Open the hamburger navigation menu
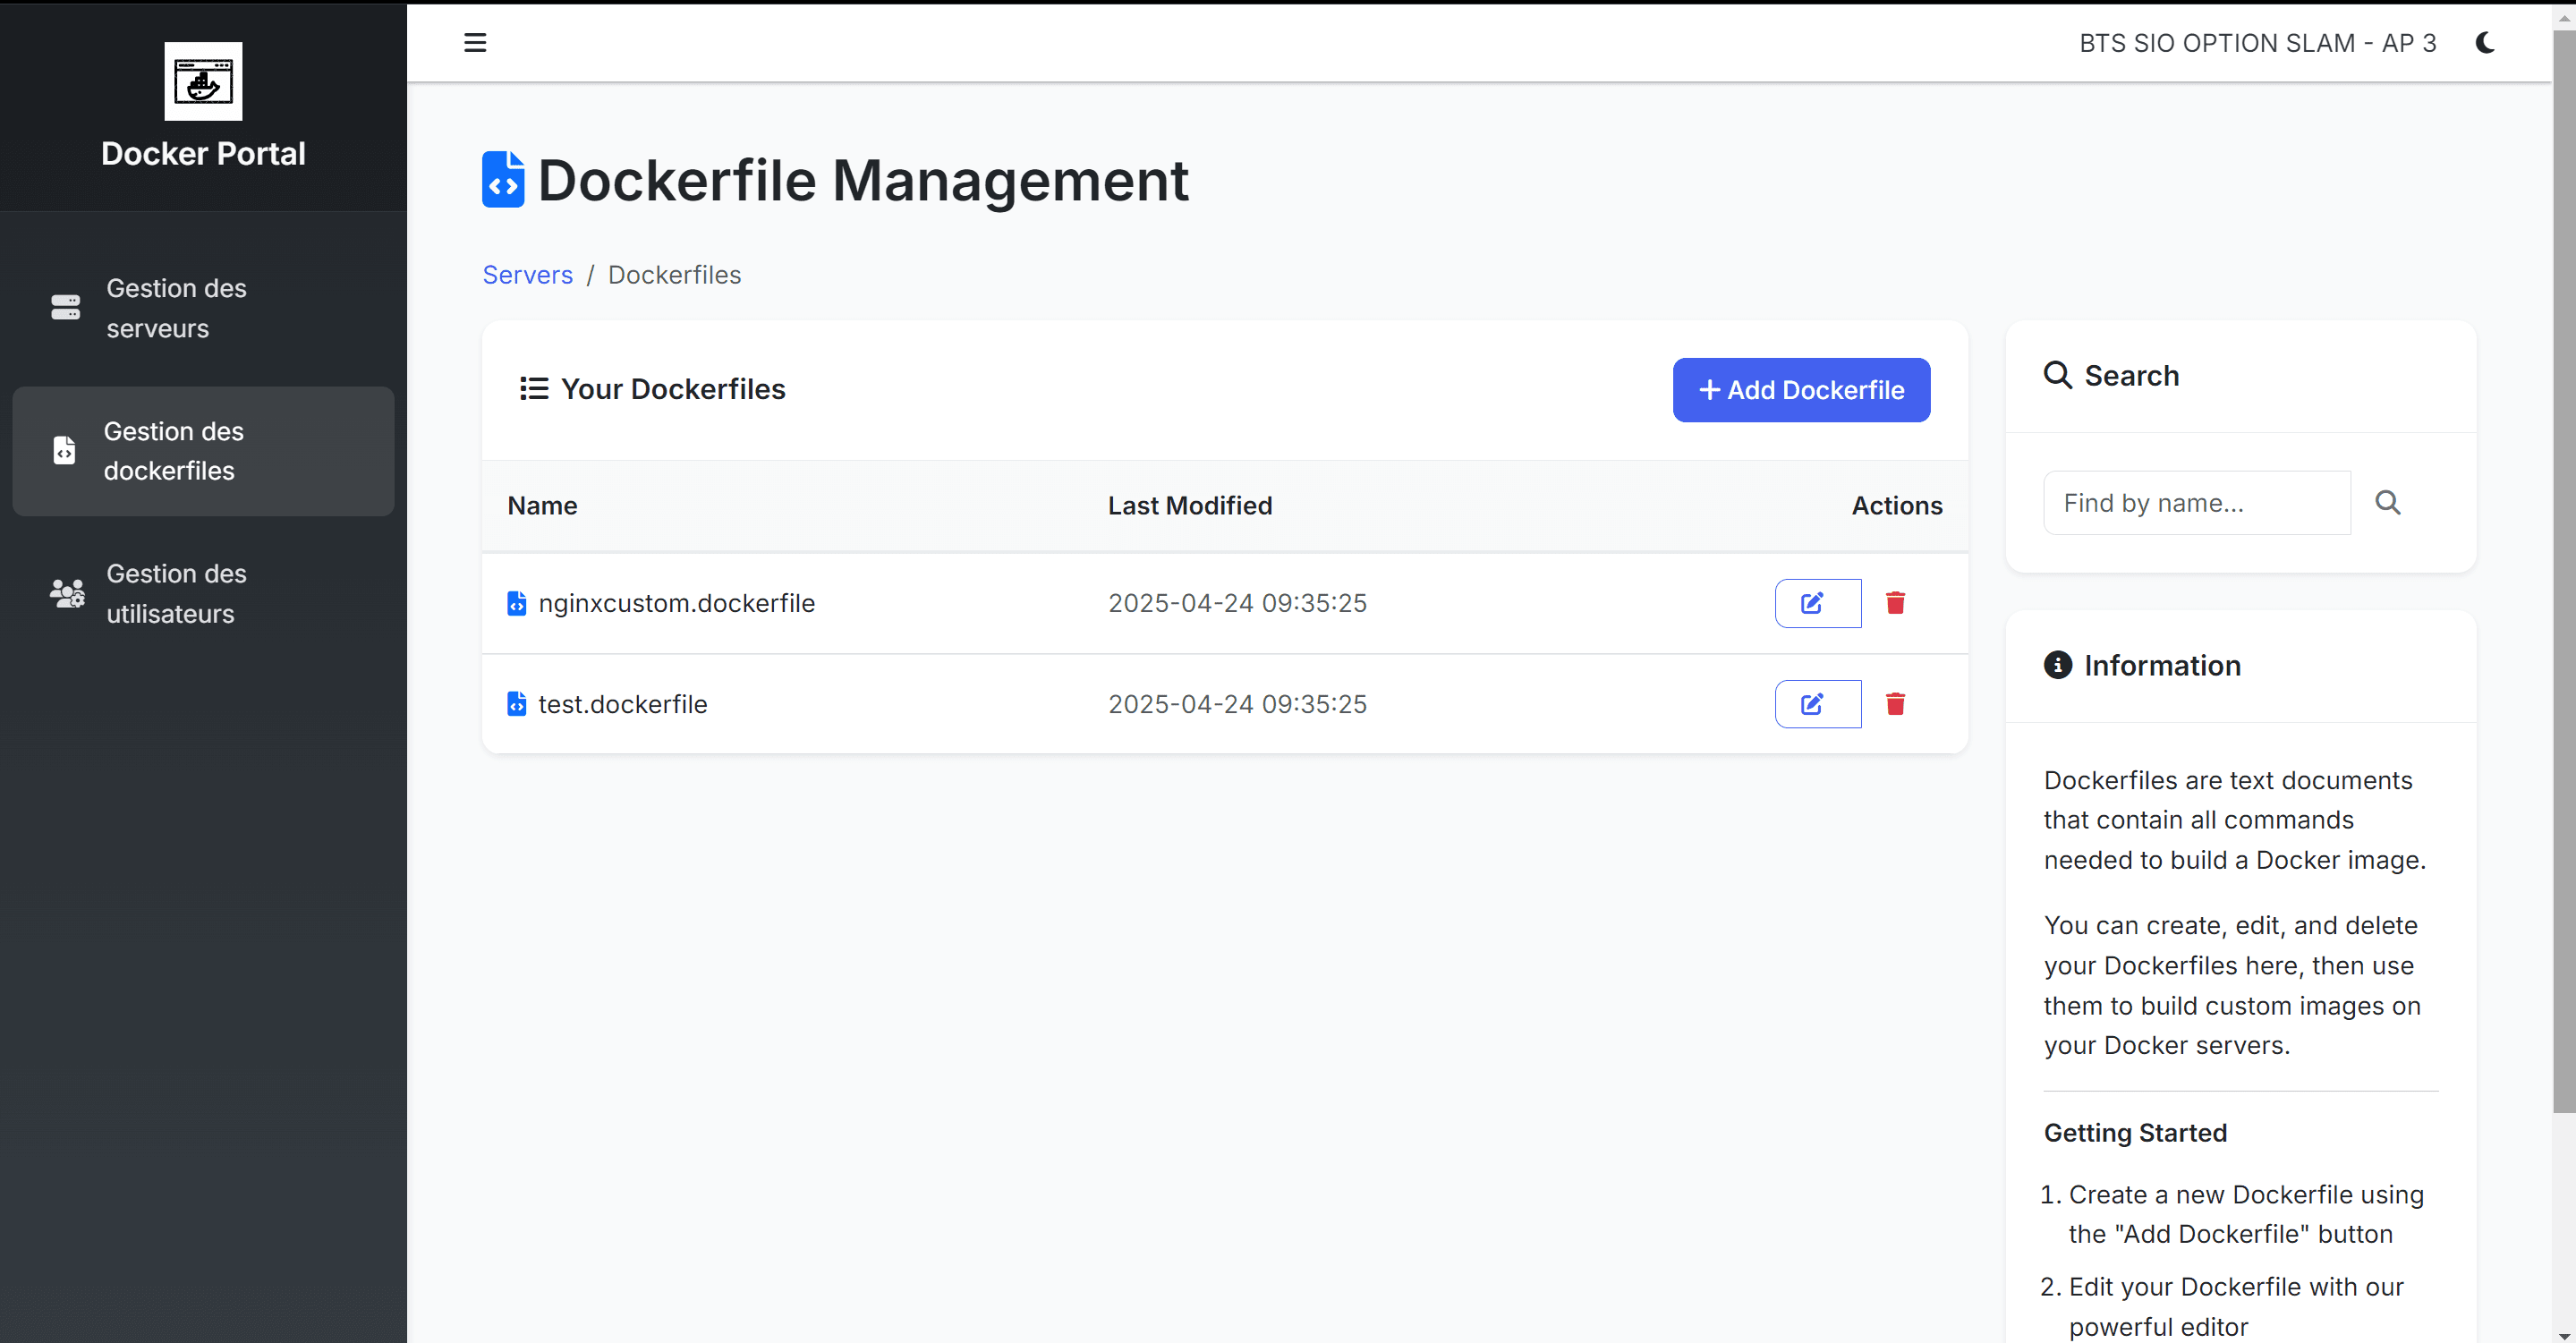Viewport: 2576px width, 1343px height. (x=475, y=42)
